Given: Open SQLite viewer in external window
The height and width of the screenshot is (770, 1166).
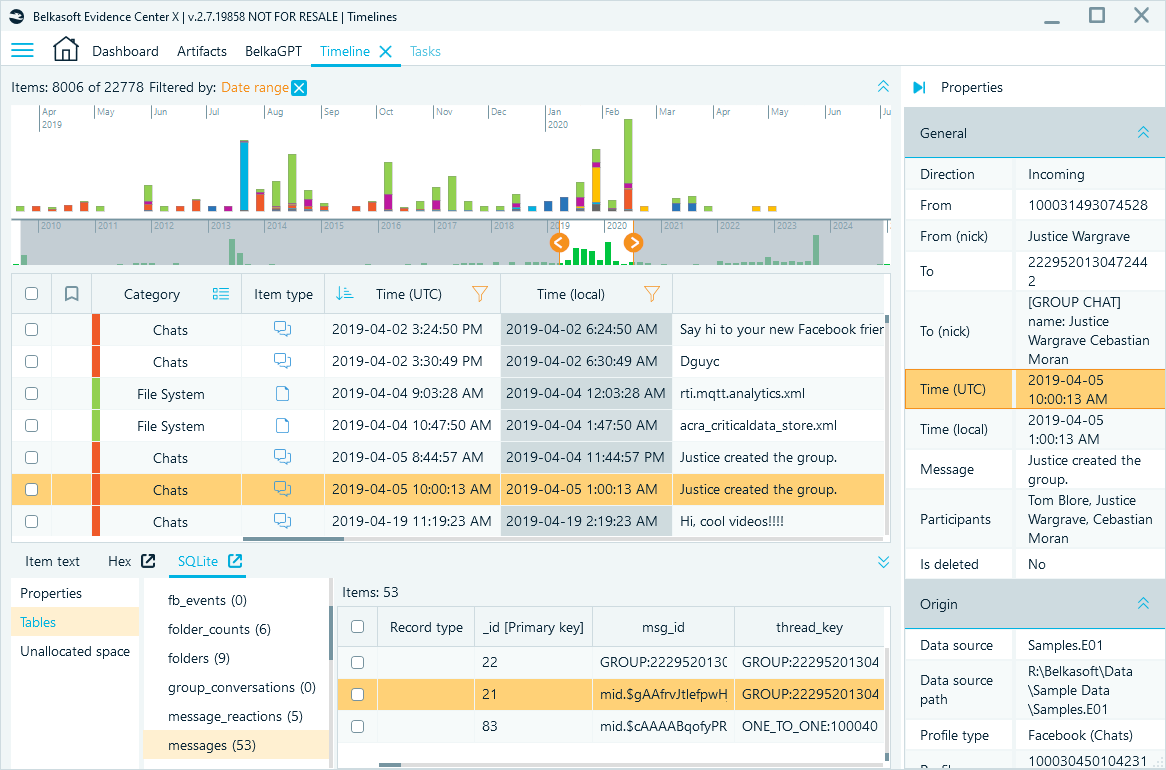Looking at the screenshot, I should [235, 561].
